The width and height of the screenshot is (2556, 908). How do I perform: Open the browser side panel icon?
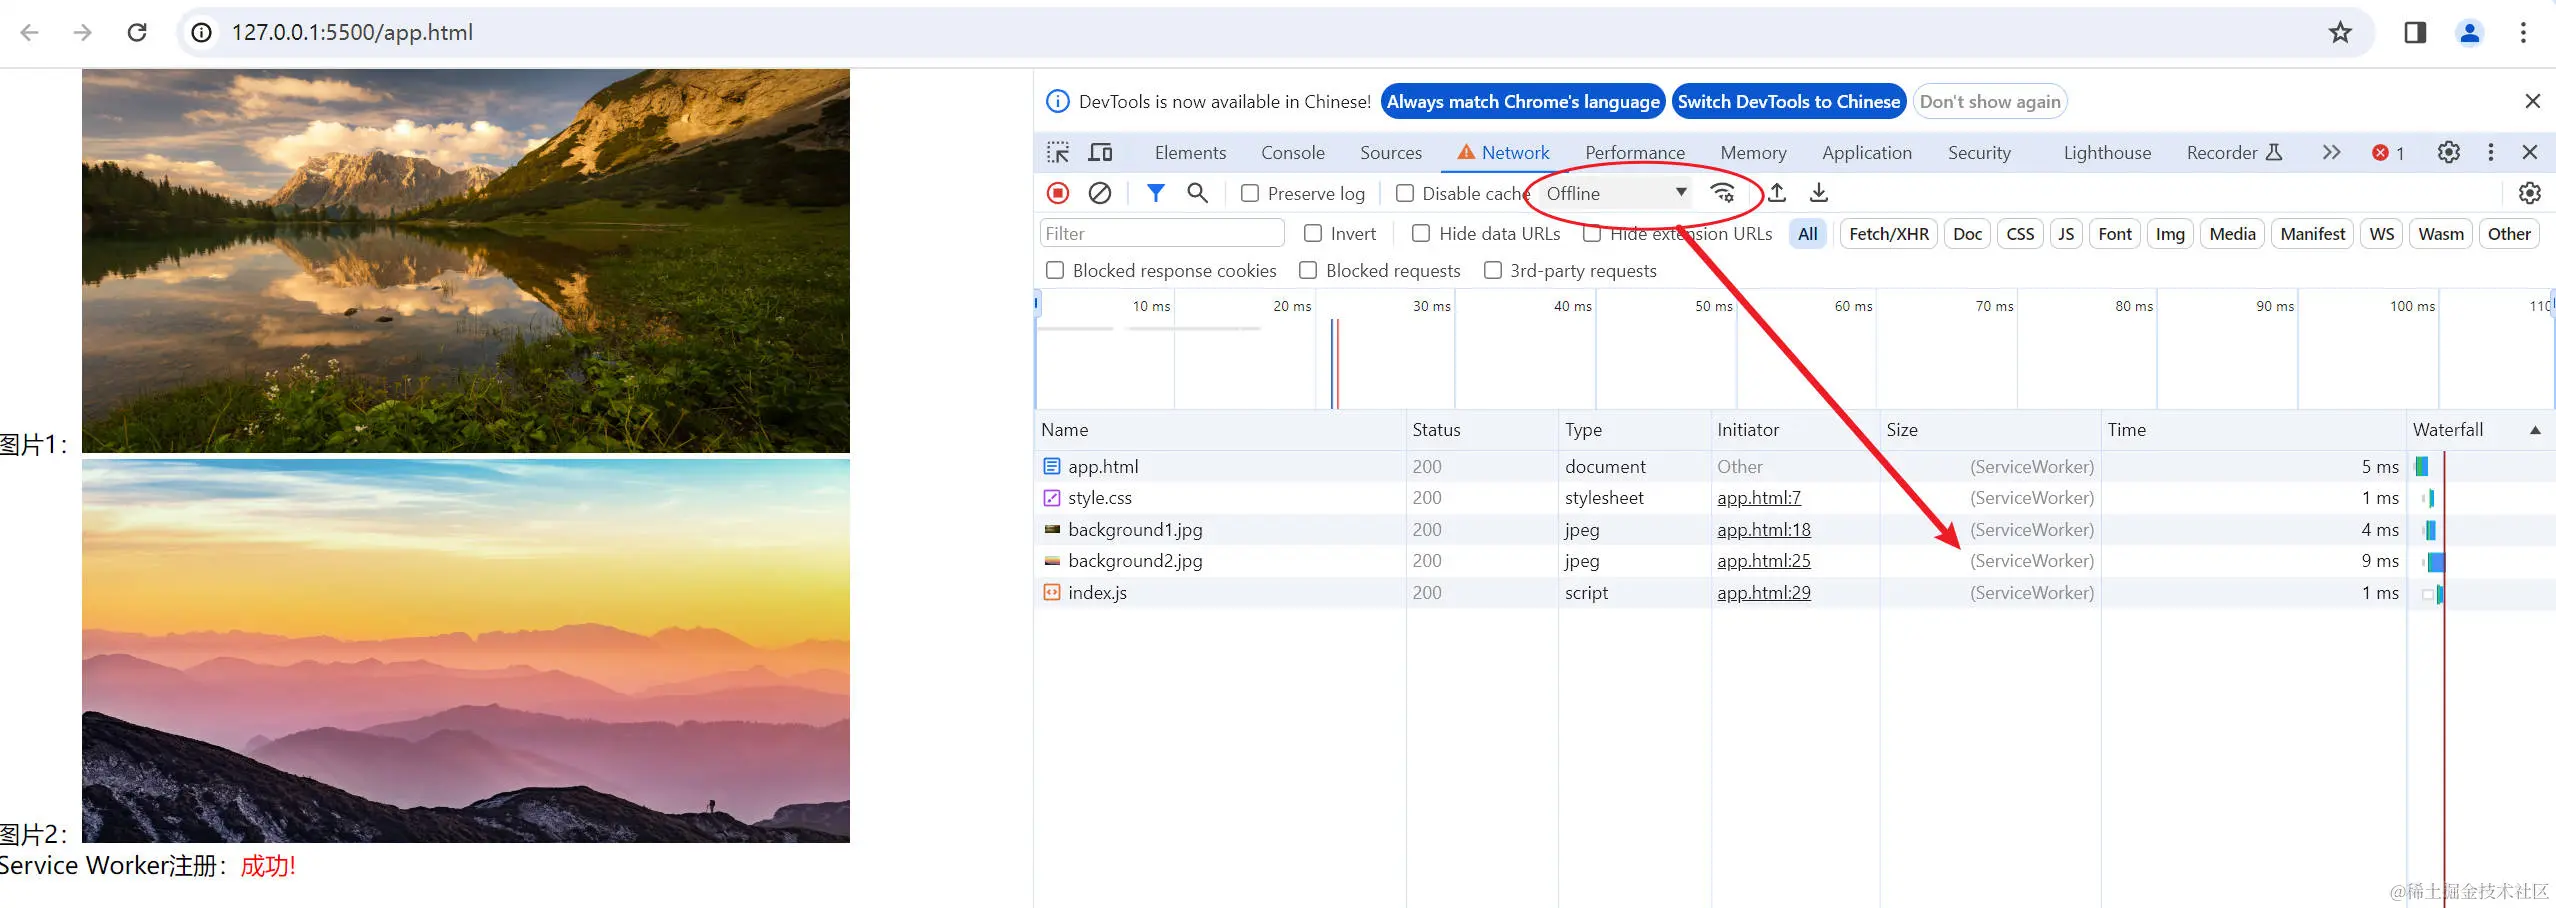pos(2415,33)
